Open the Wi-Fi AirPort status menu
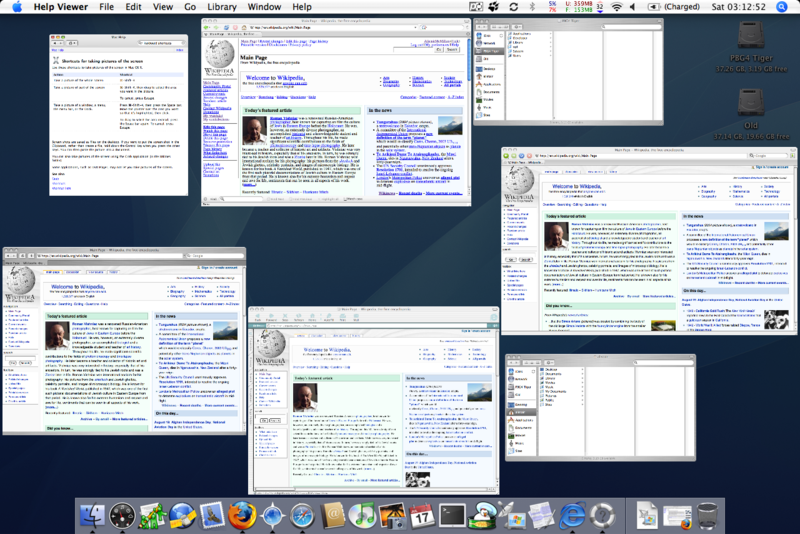This screenshot has width=800, height=534. [x=617, y=7]
